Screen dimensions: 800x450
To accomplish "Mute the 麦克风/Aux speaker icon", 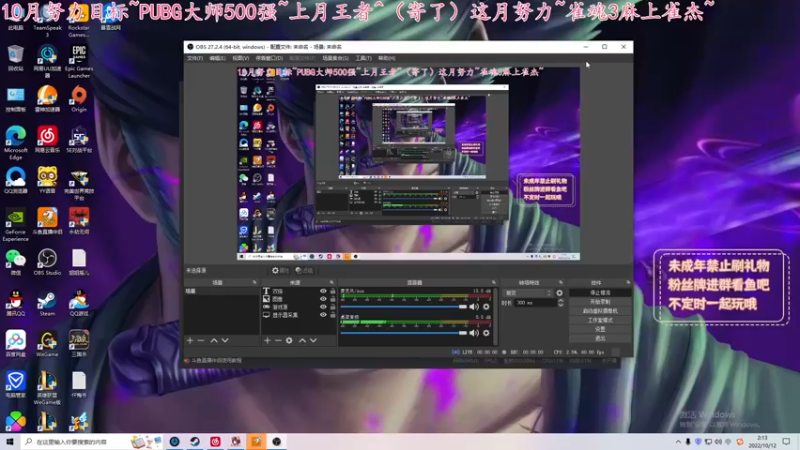I will click(x=474, y=307).
